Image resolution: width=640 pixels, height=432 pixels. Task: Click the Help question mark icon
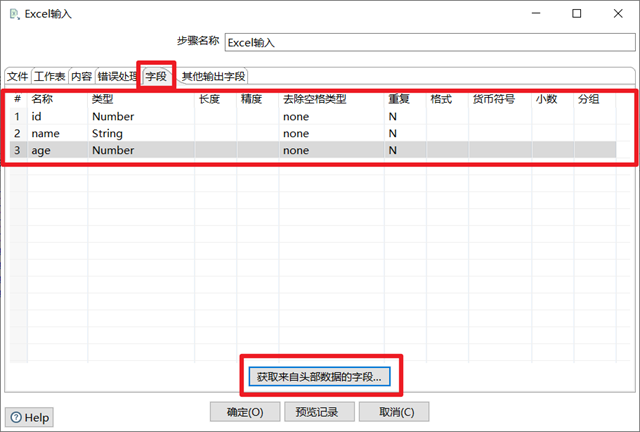click(16, 417)
